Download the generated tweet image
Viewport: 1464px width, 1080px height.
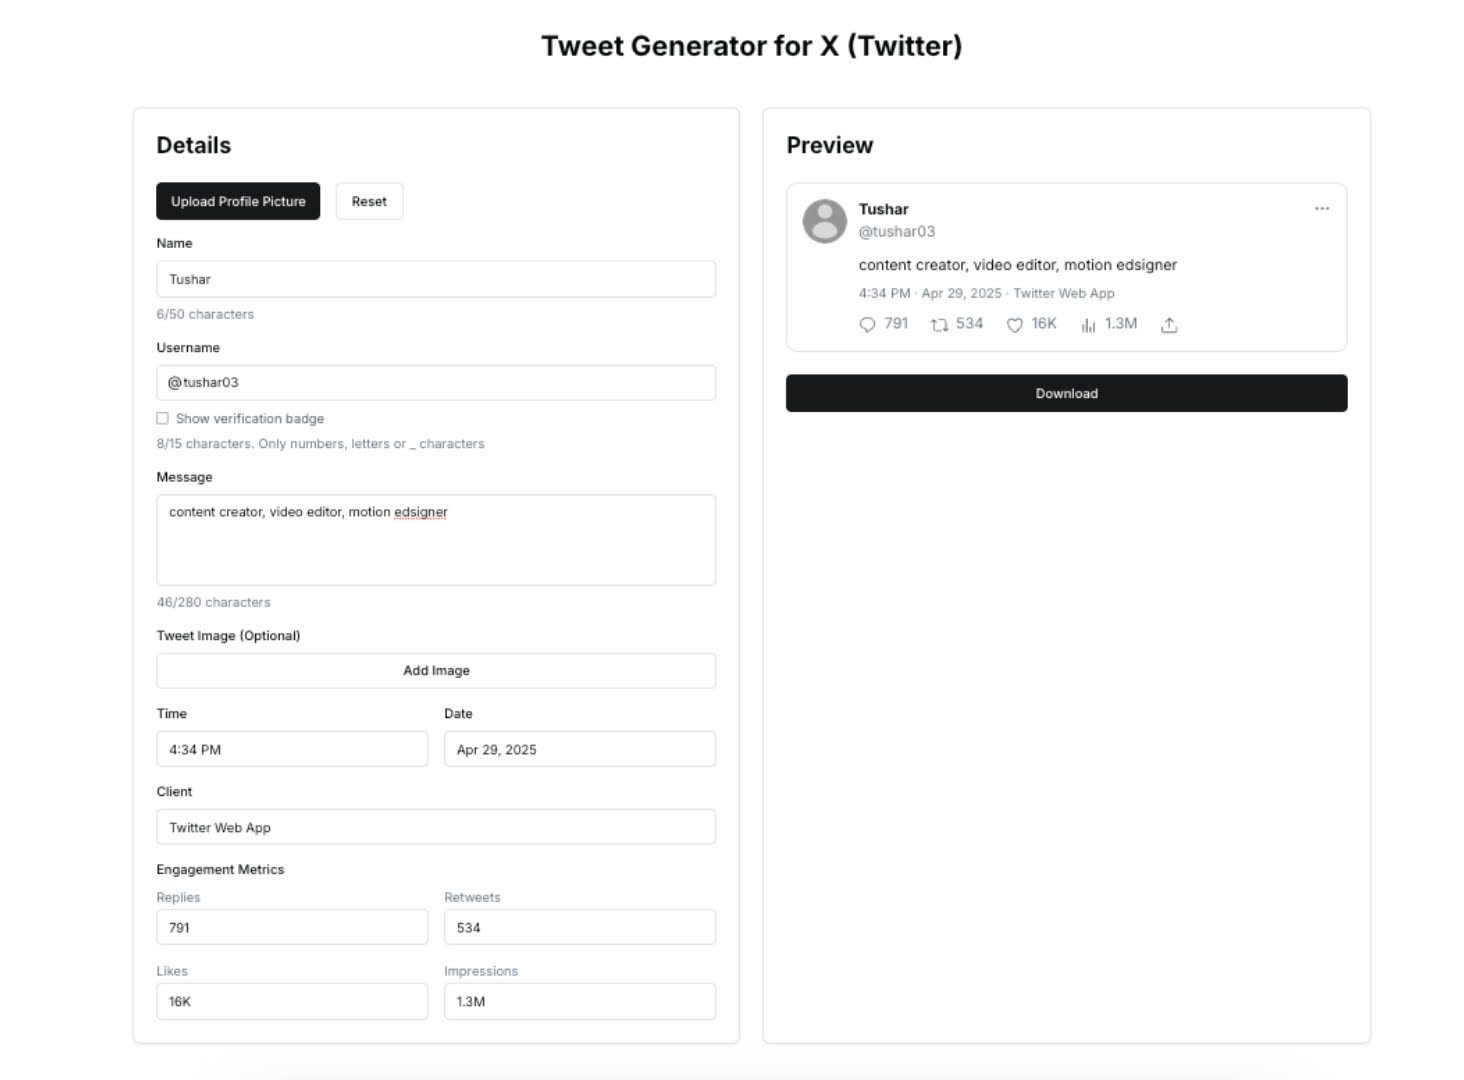click(x=1066, y=393)
